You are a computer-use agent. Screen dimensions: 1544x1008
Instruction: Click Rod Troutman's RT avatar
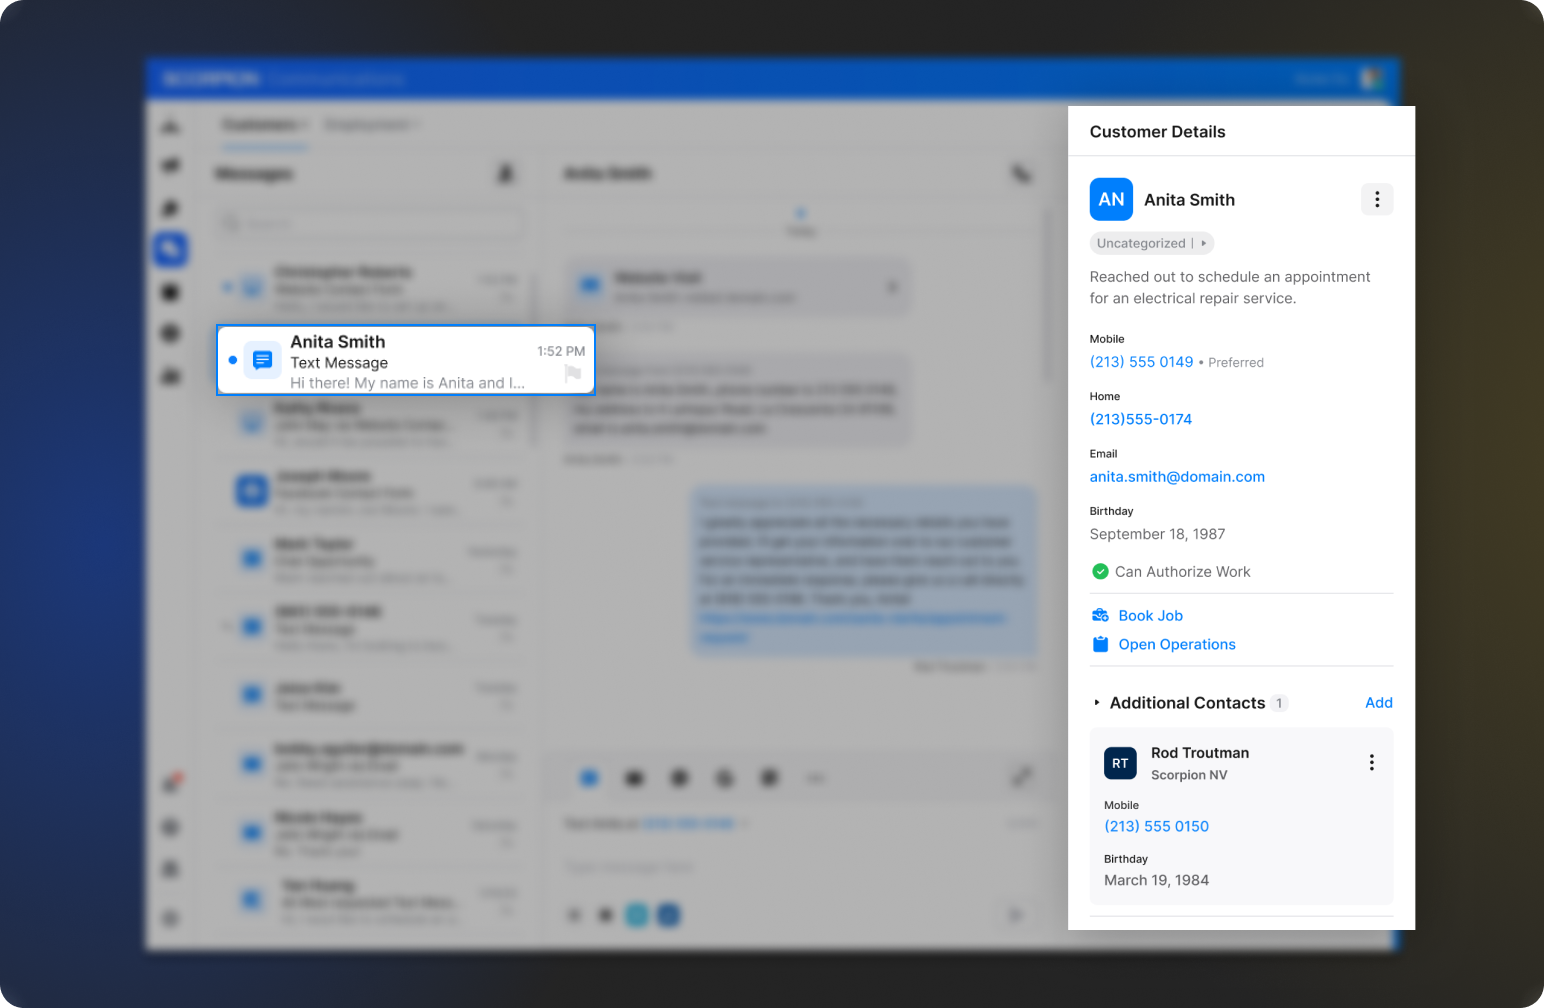coord(1120,763)
